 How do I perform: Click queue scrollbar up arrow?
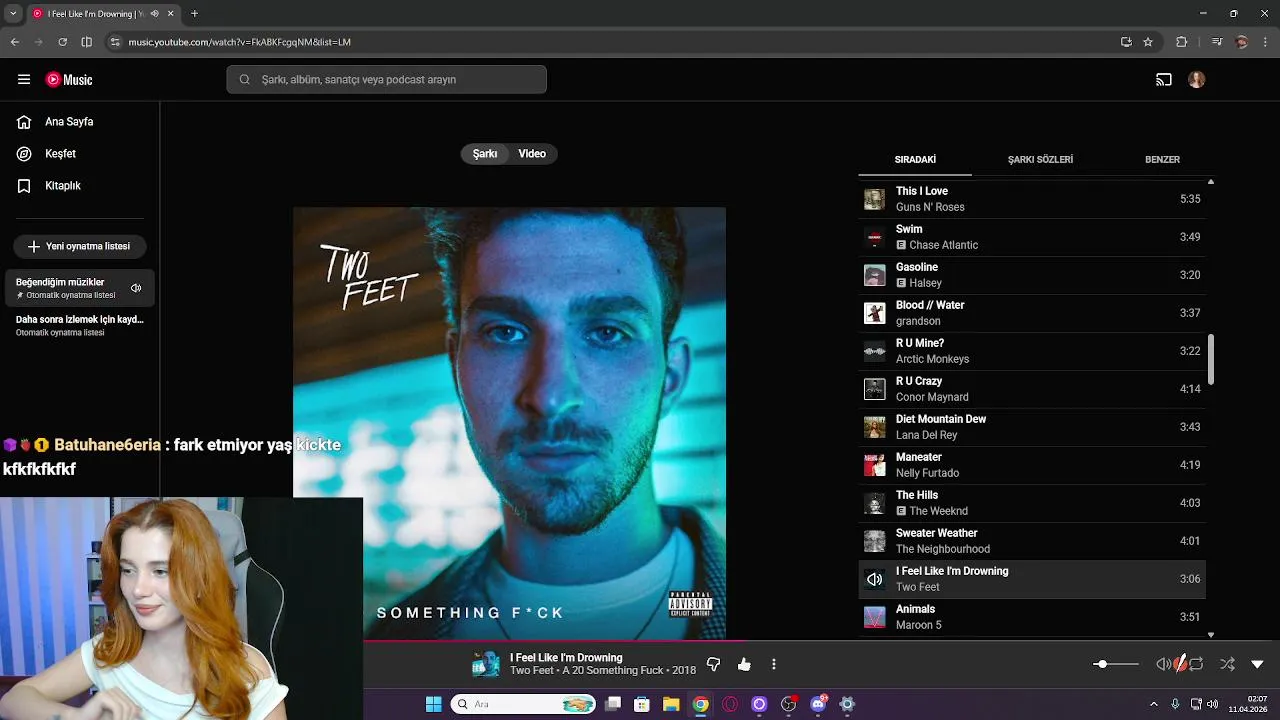tap(1211, 182)
